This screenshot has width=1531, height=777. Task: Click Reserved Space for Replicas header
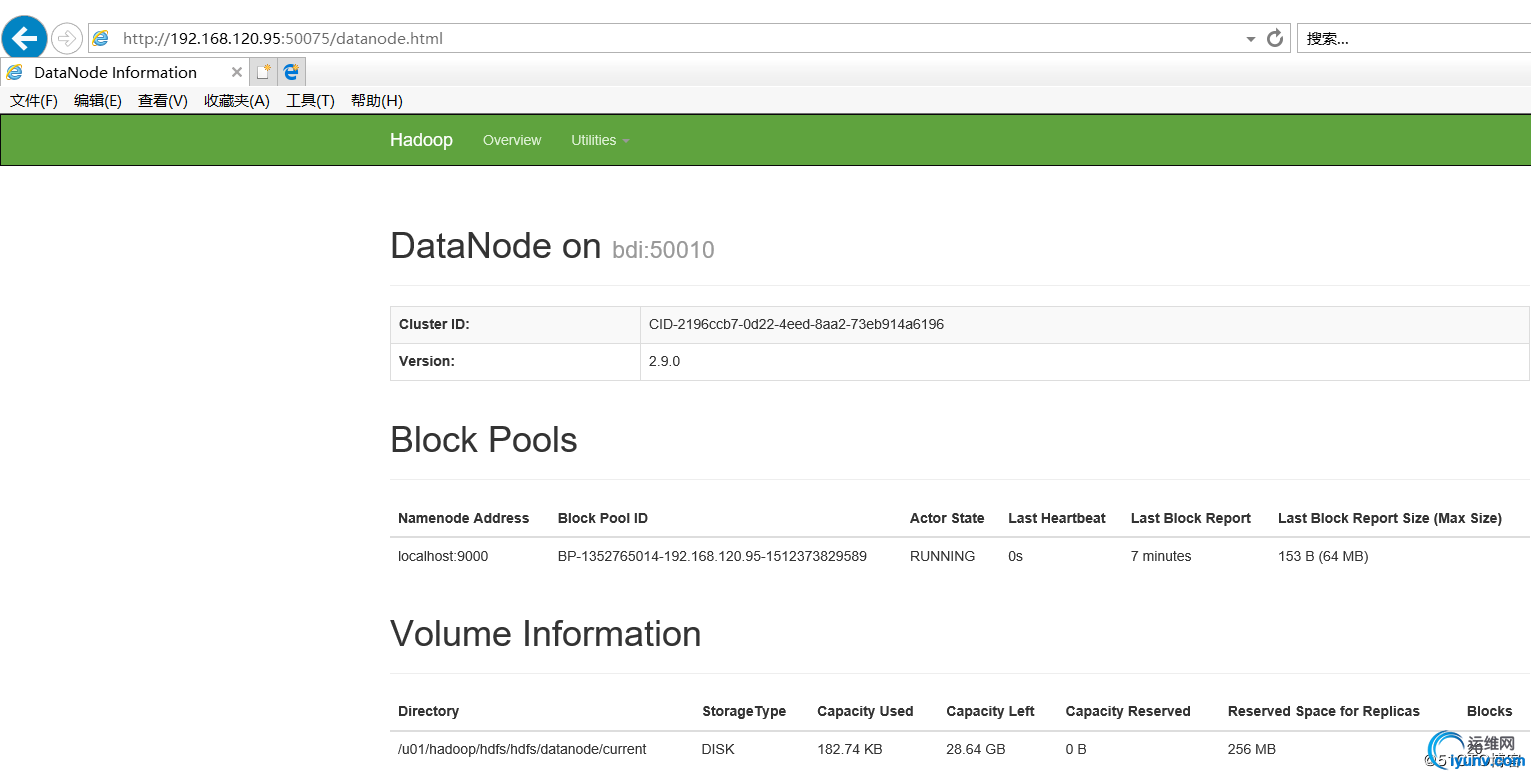[x=1324, y=711]
